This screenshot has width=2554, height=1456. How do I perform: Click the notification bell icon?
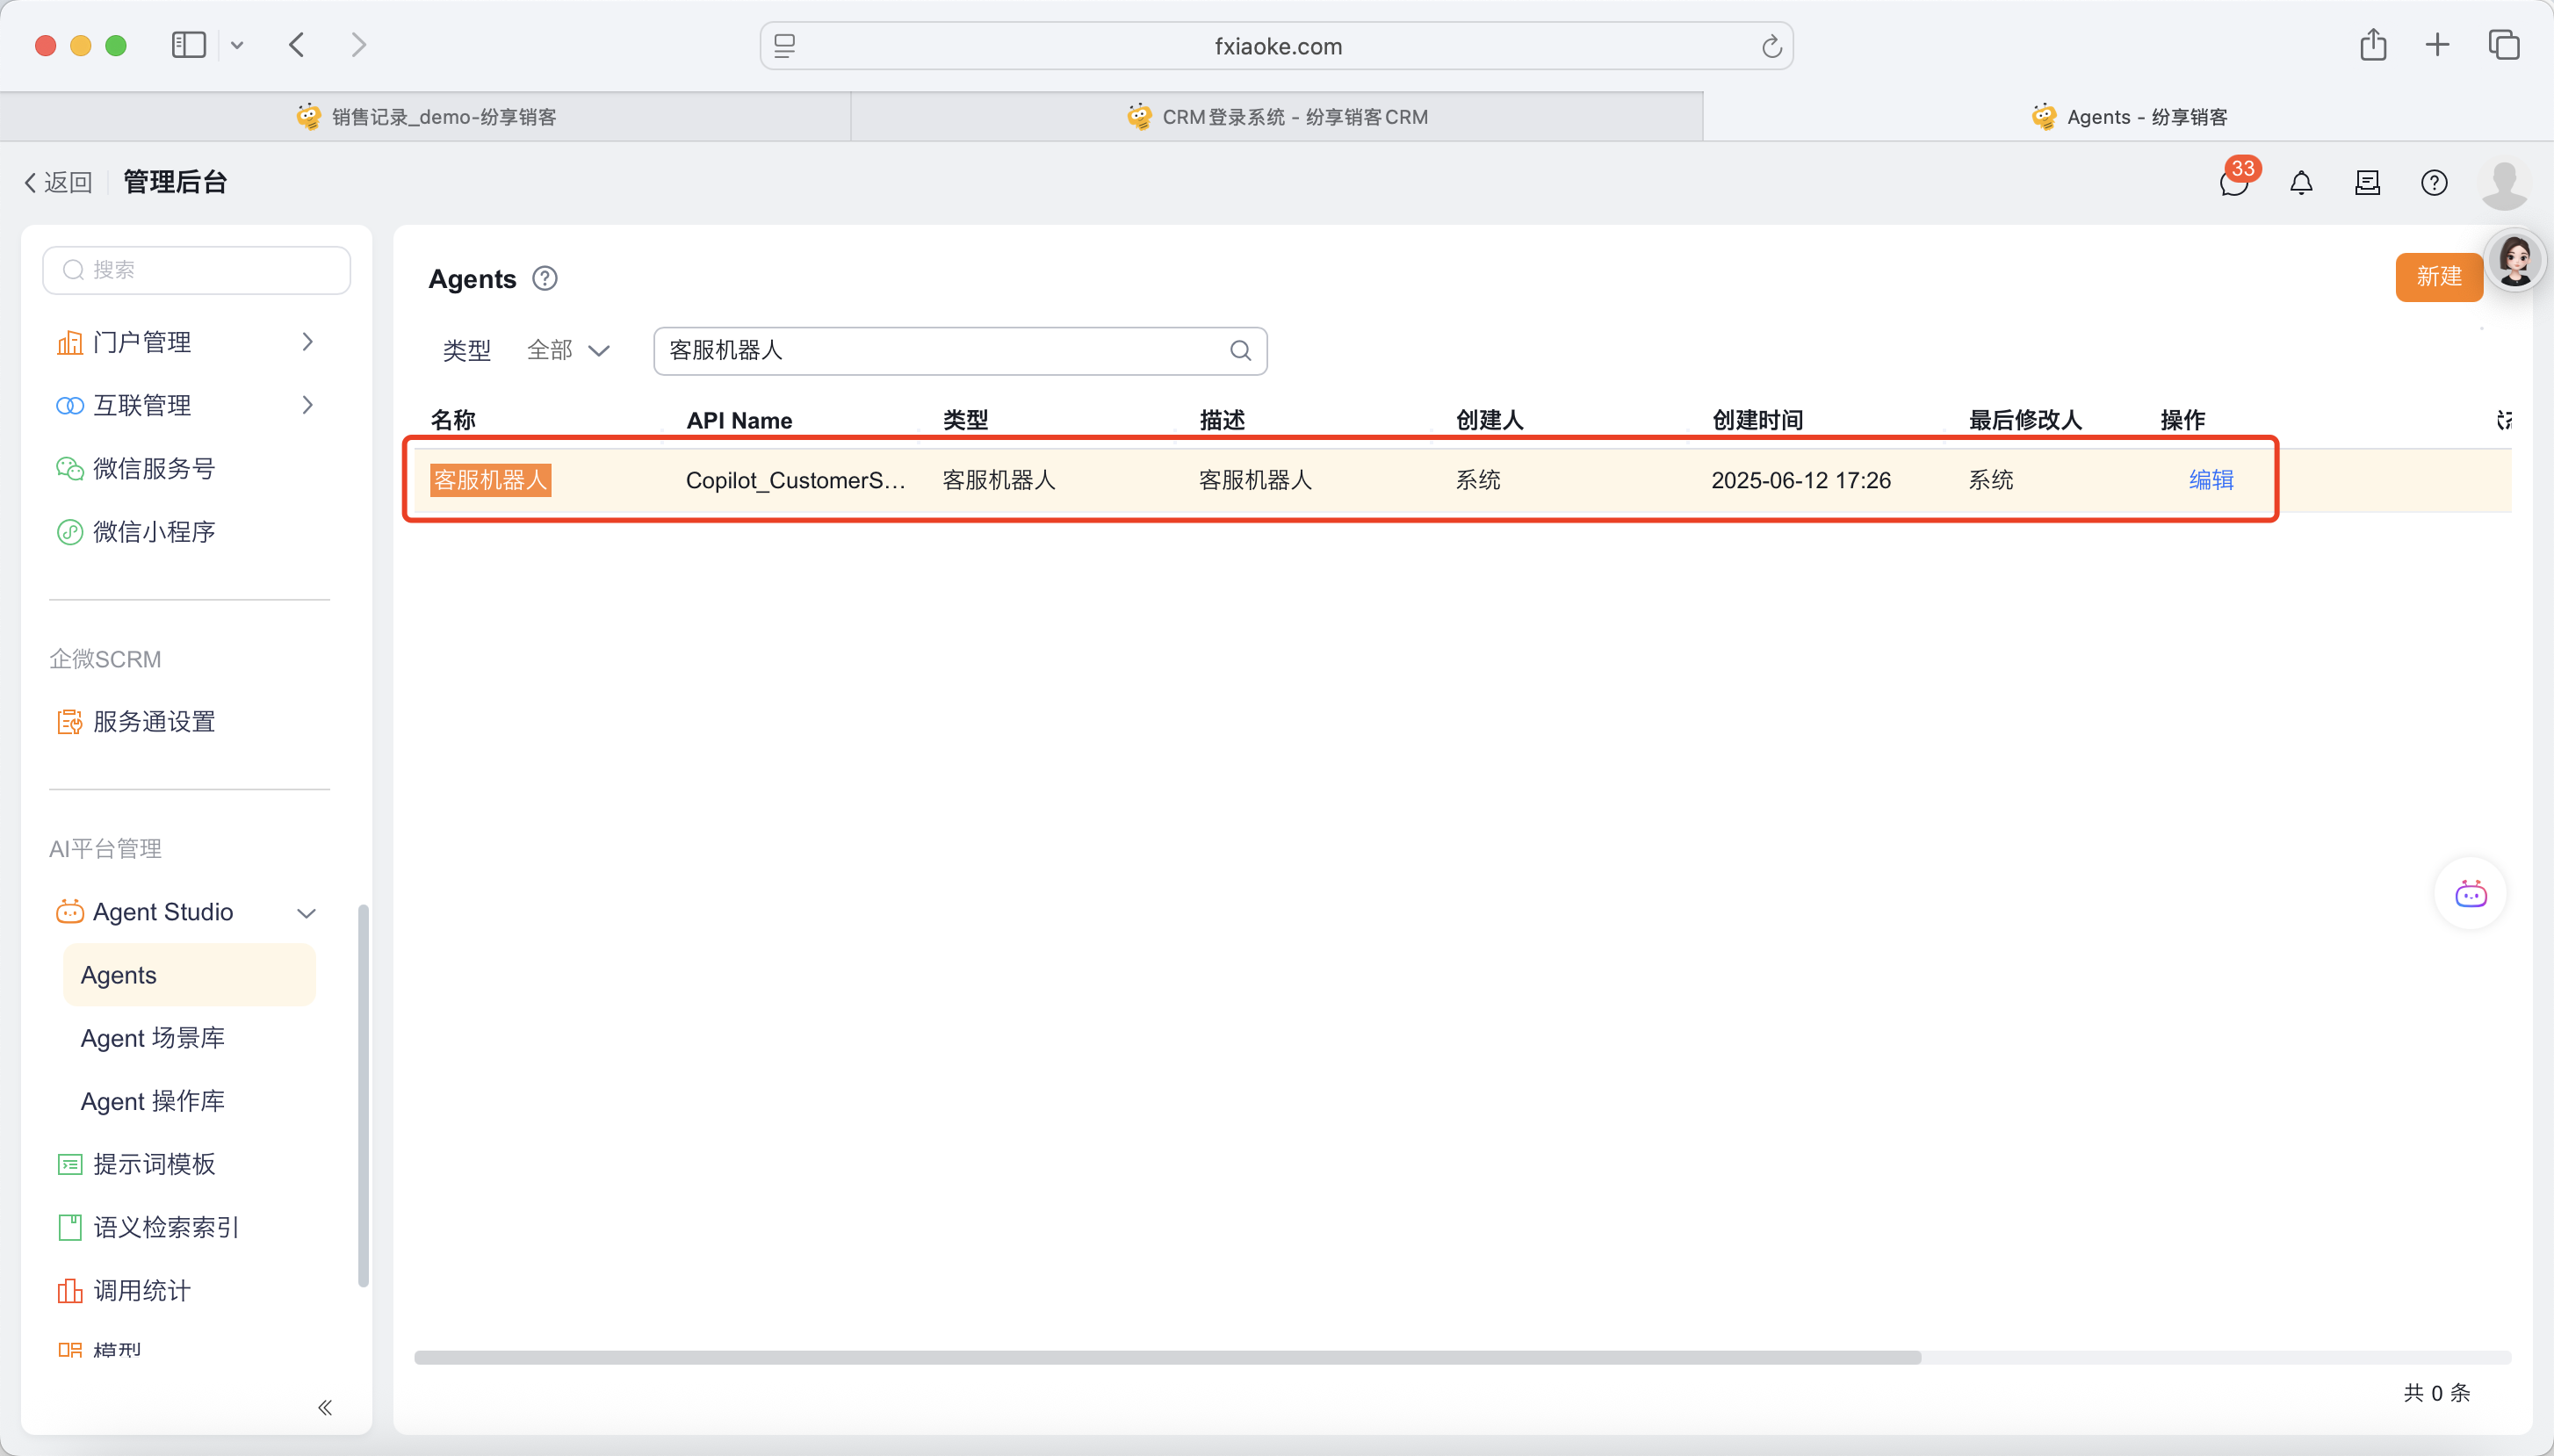point(2301,183)
